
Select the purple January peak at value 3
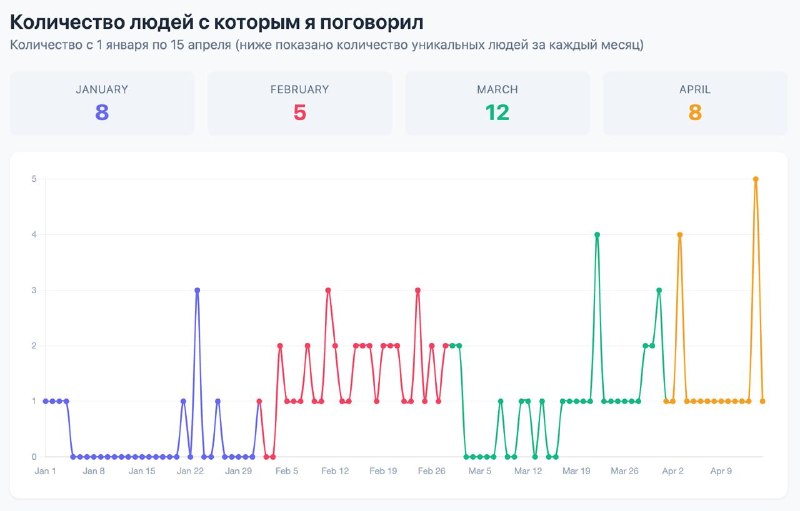(197, 290)
